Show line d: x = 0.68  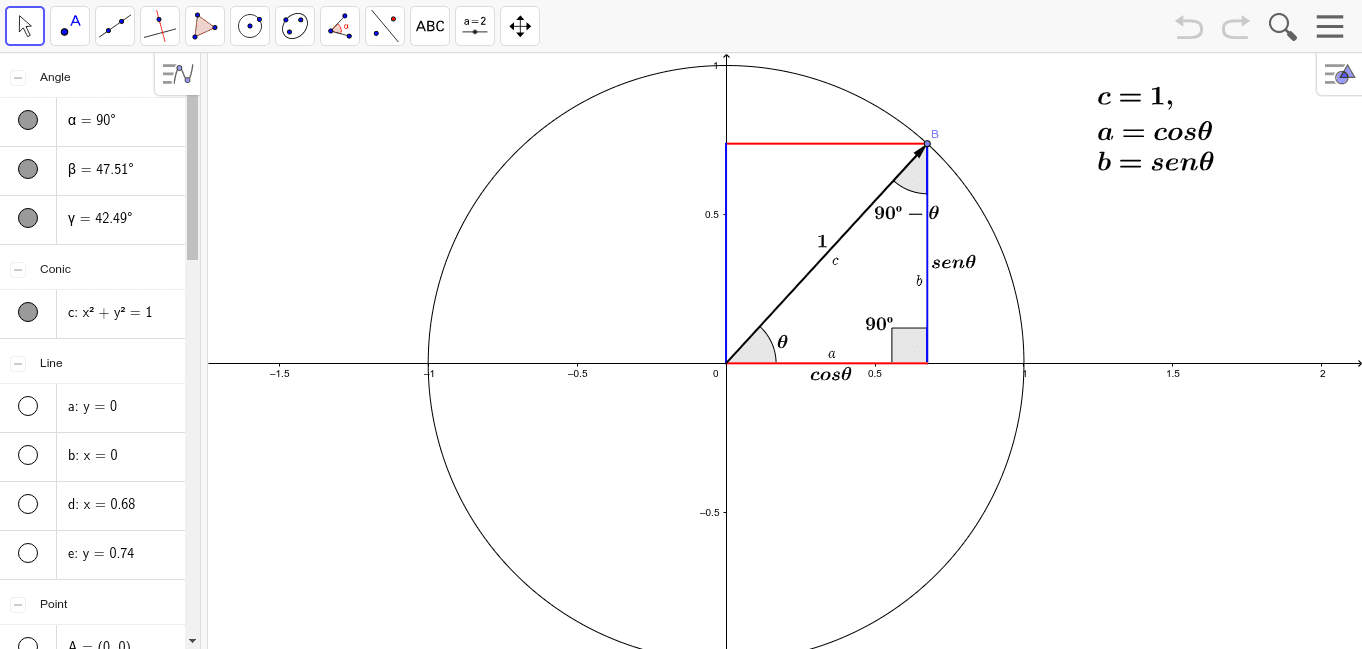[x=28, y=504]
